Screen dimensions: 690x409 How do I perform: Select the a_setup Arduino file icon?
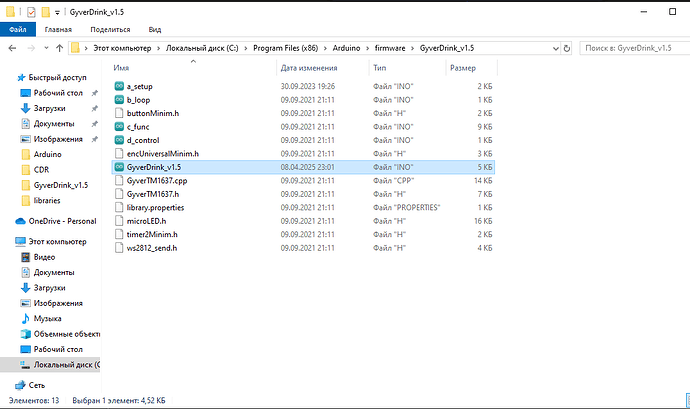coord(120,86)
